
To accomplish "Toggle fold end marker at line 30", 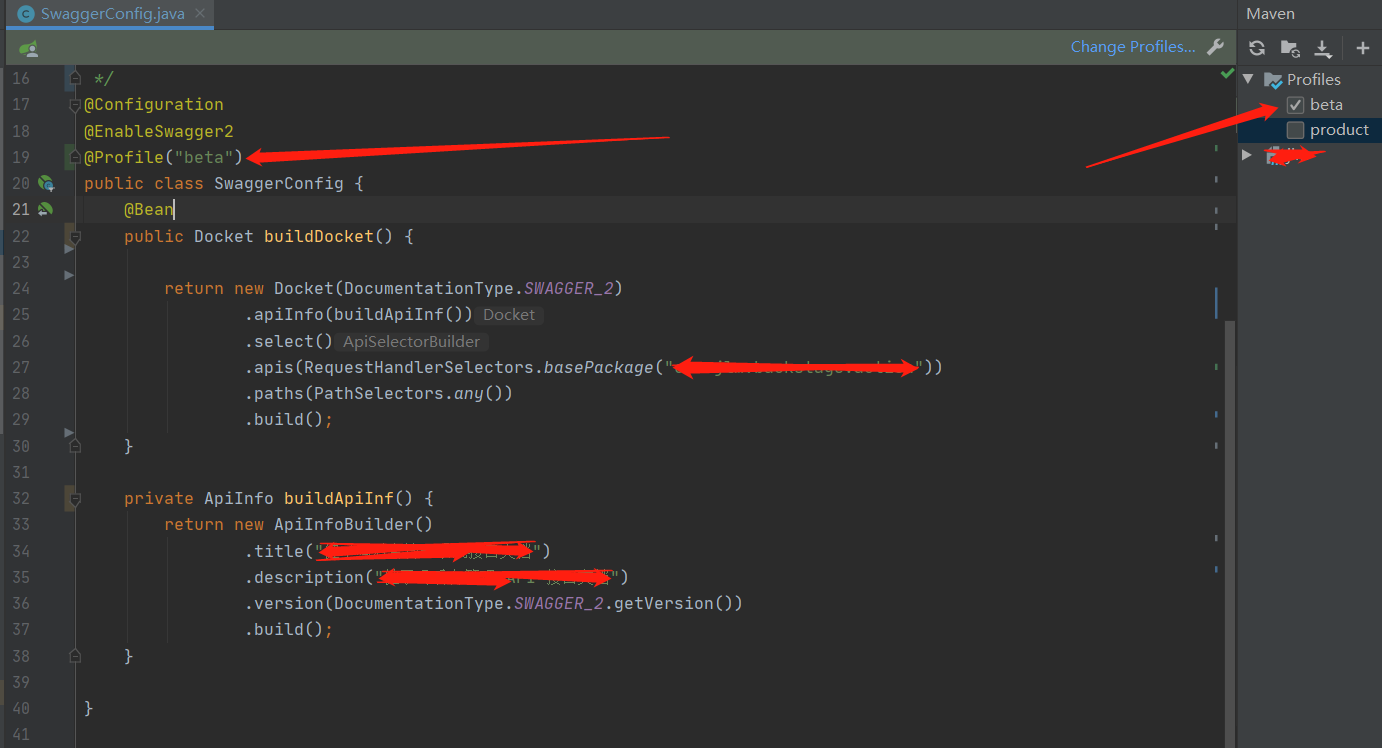I will click(74, 446).
